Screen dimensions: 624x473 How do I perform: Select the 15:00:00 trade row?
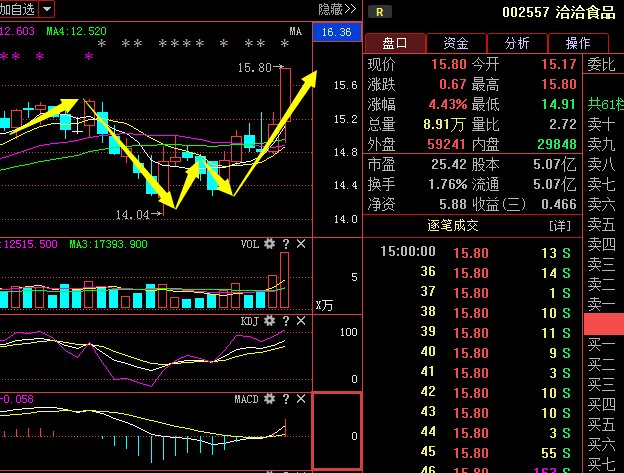(473, 252)
